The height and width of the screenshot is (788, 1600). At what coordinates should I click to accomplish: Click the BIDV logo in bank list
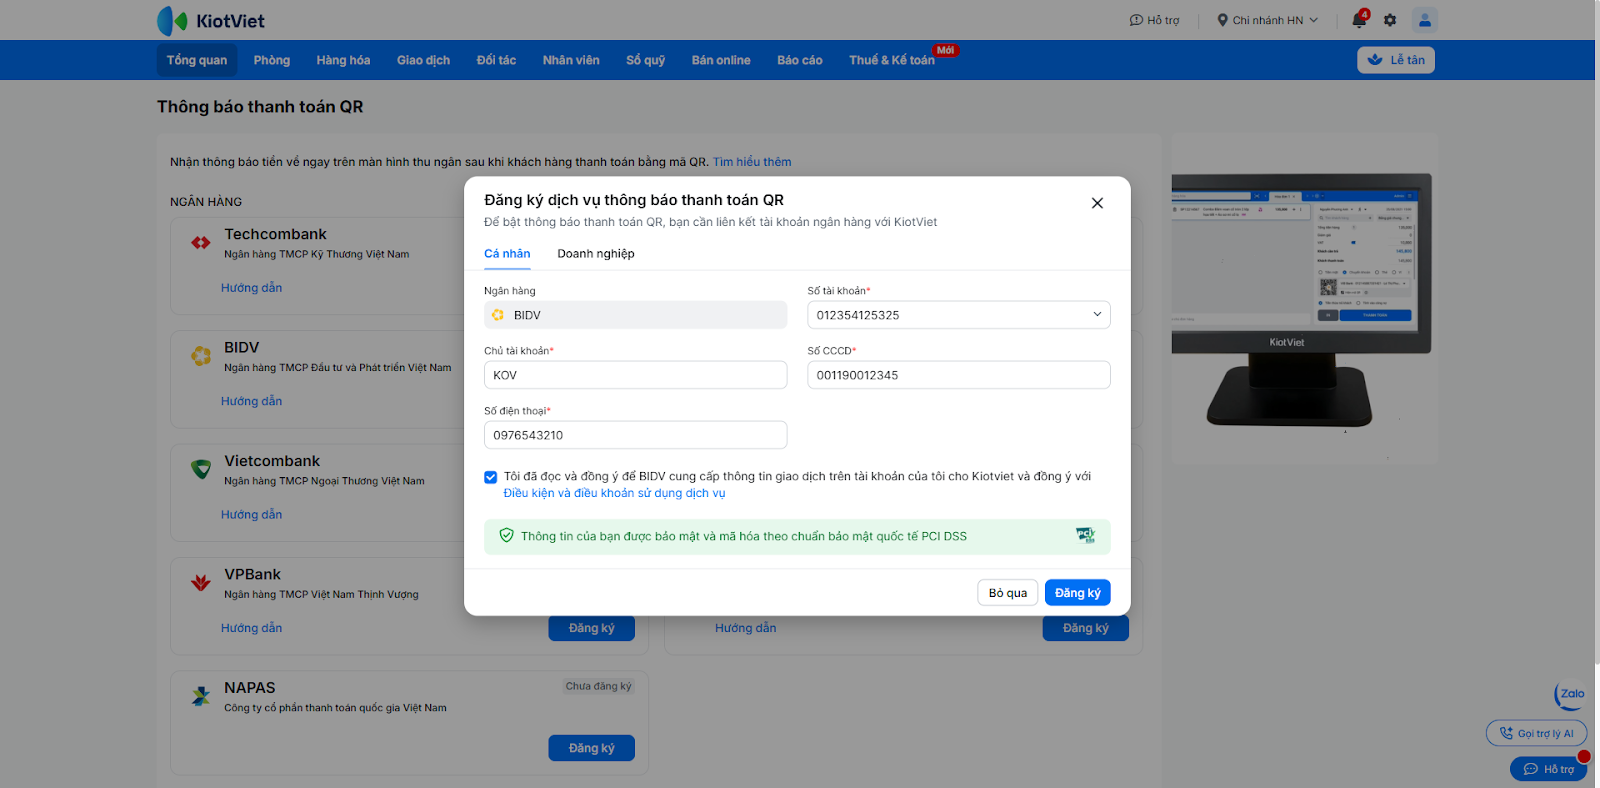201,355
